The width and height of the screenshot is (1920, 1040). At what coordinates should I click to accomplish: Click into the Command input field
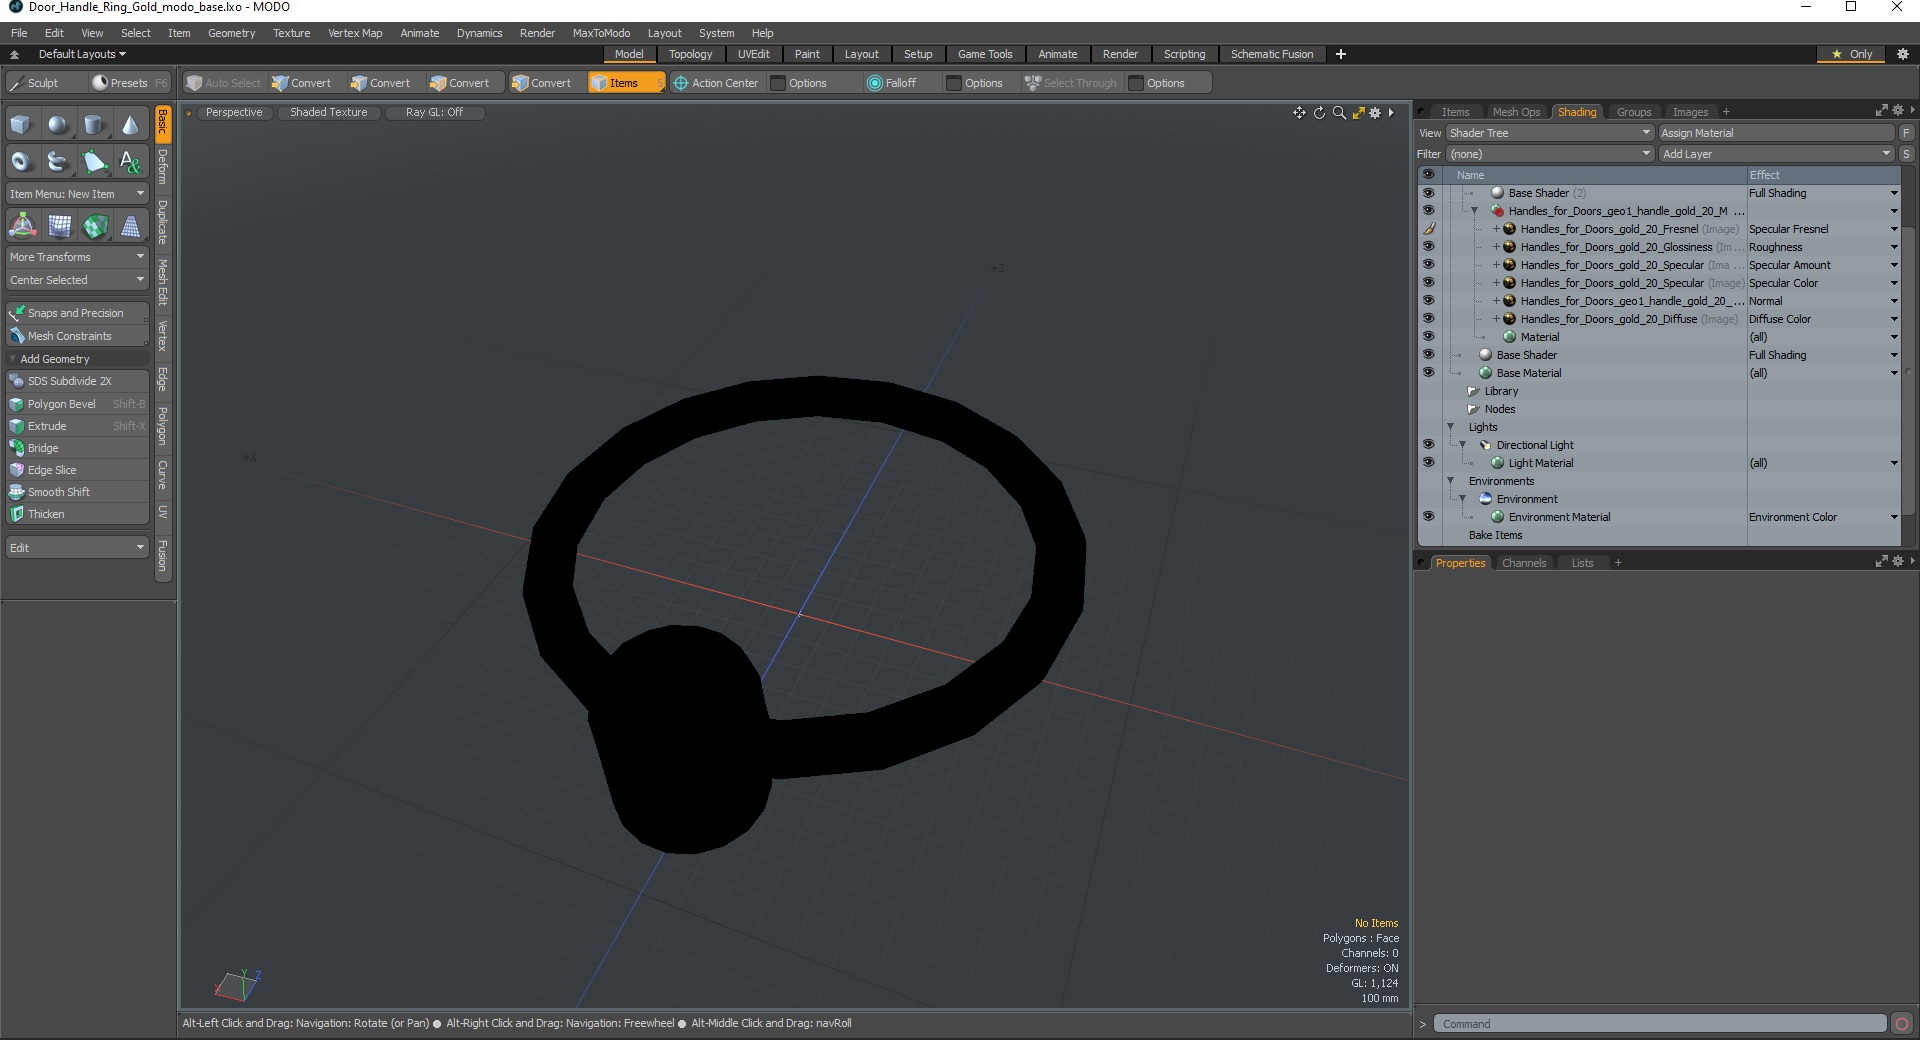point(1660,1024)
